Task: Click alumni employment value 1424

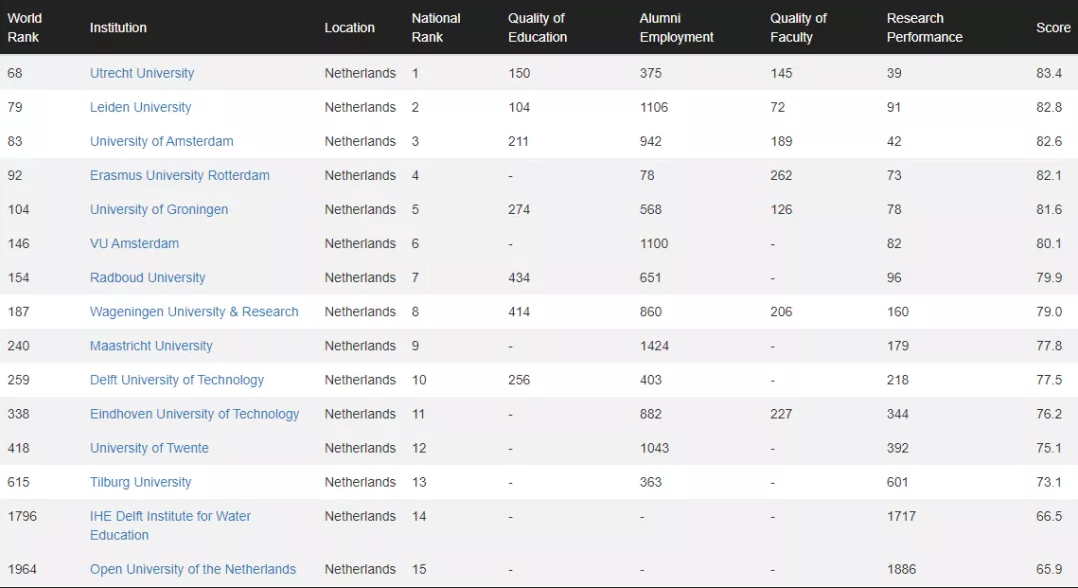Action: [654, 346]
